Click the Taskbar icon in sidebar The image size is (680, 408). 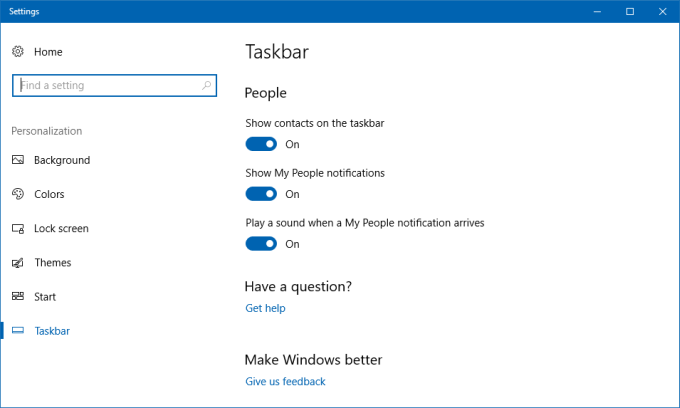coord(18,331)
